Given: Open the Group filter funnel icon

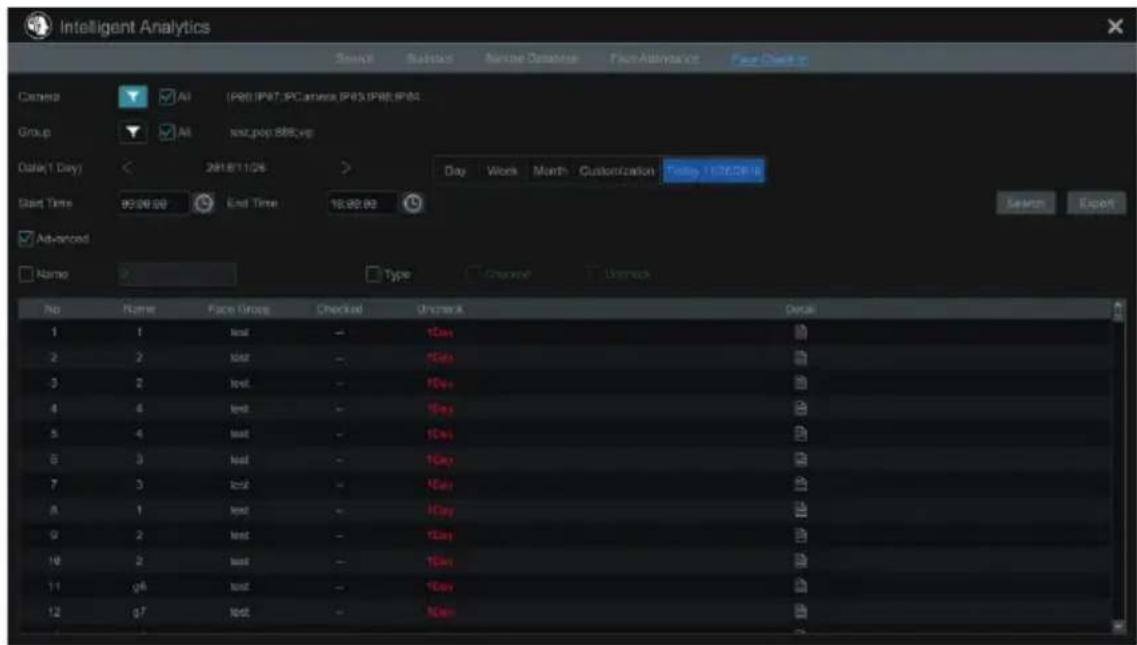Looking at the screenshot, I should 133,132.
